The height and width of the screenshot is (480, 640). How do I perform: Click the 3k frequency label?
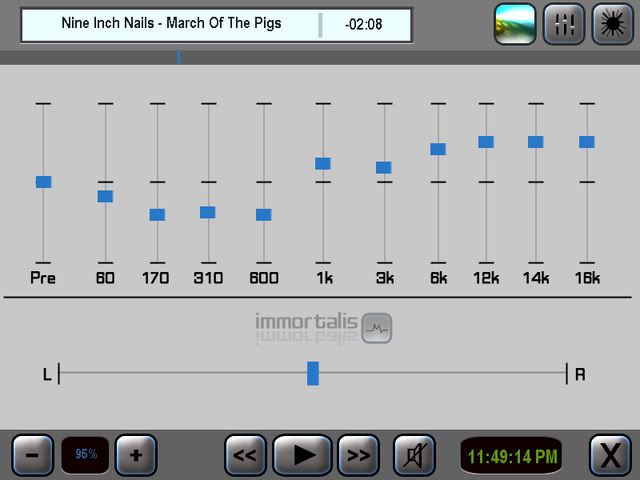(385, 278)
